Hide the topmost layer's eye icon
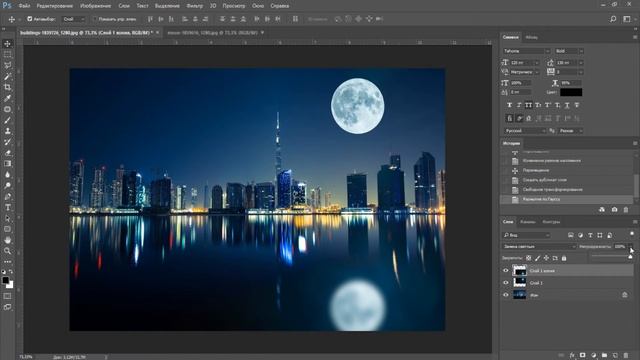The height and width of the screenshot is (360, 640). click(x=506, y=271)
